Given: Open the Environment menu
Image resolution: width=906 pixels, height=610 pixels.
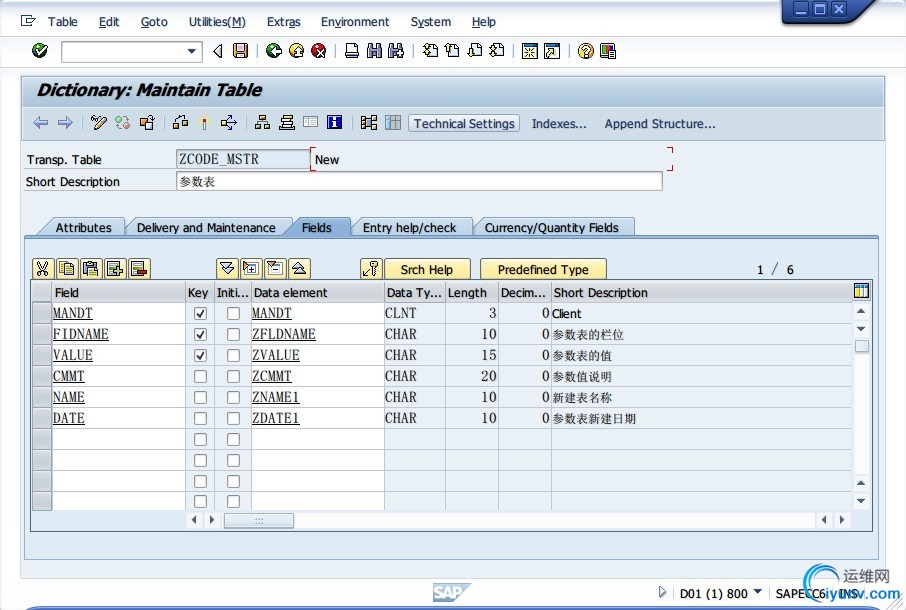Looking at the screenshot, I should 355,22.
